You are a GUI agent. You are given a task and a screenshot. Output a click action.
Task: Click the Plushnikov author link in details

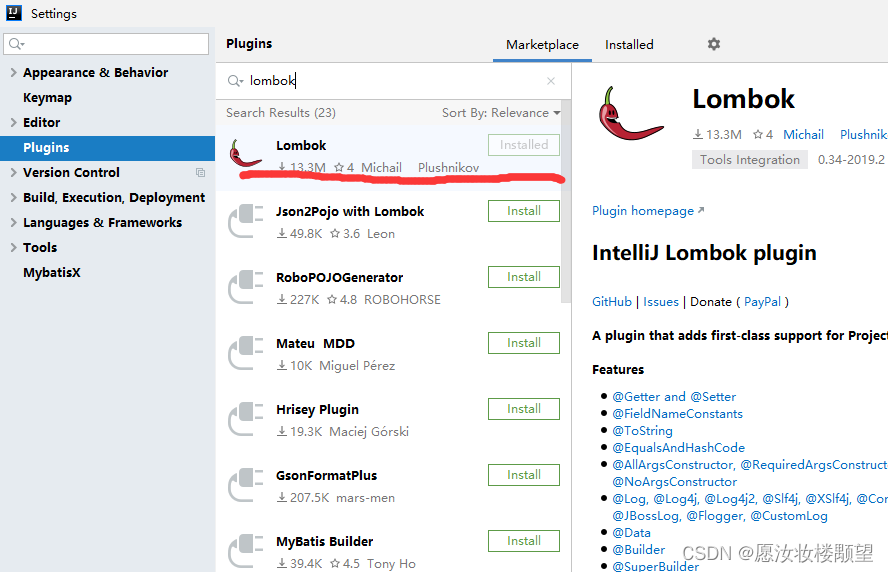click(864, 134)
